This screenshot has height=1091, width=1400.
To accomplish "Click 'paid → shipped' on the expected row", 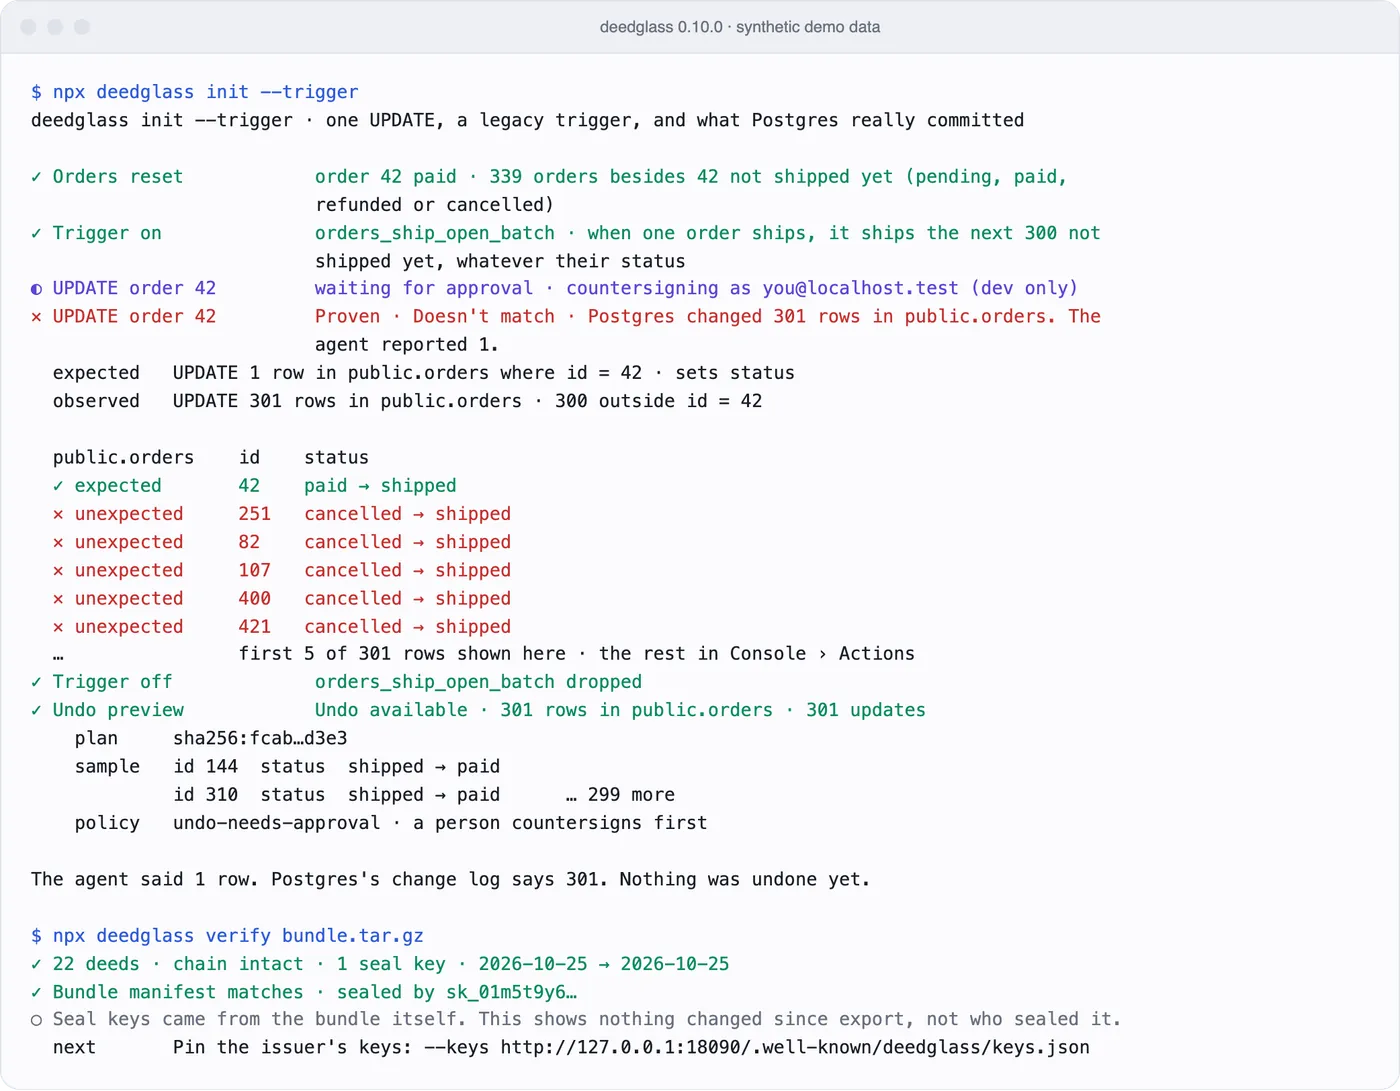I will coord(380,486).
